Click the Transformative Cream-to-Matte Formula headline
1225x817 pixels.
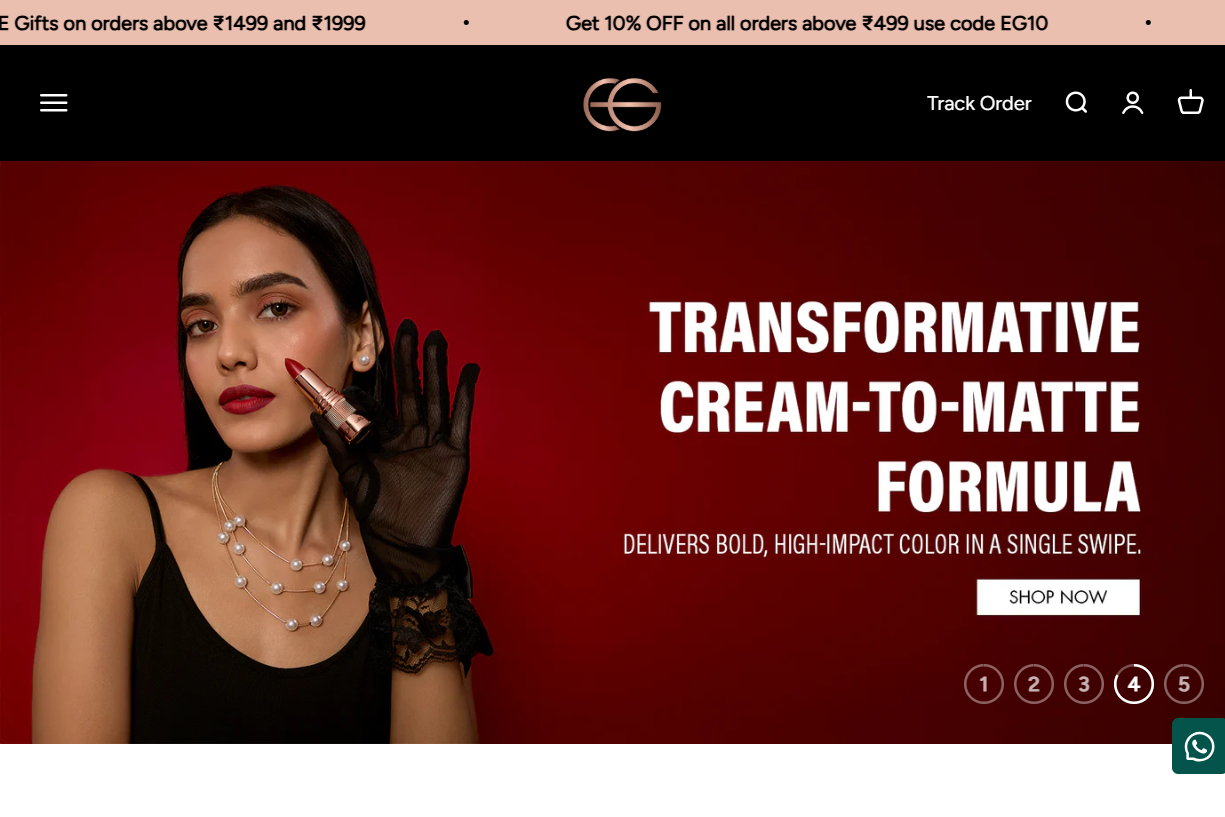click(x=896, y=405)
